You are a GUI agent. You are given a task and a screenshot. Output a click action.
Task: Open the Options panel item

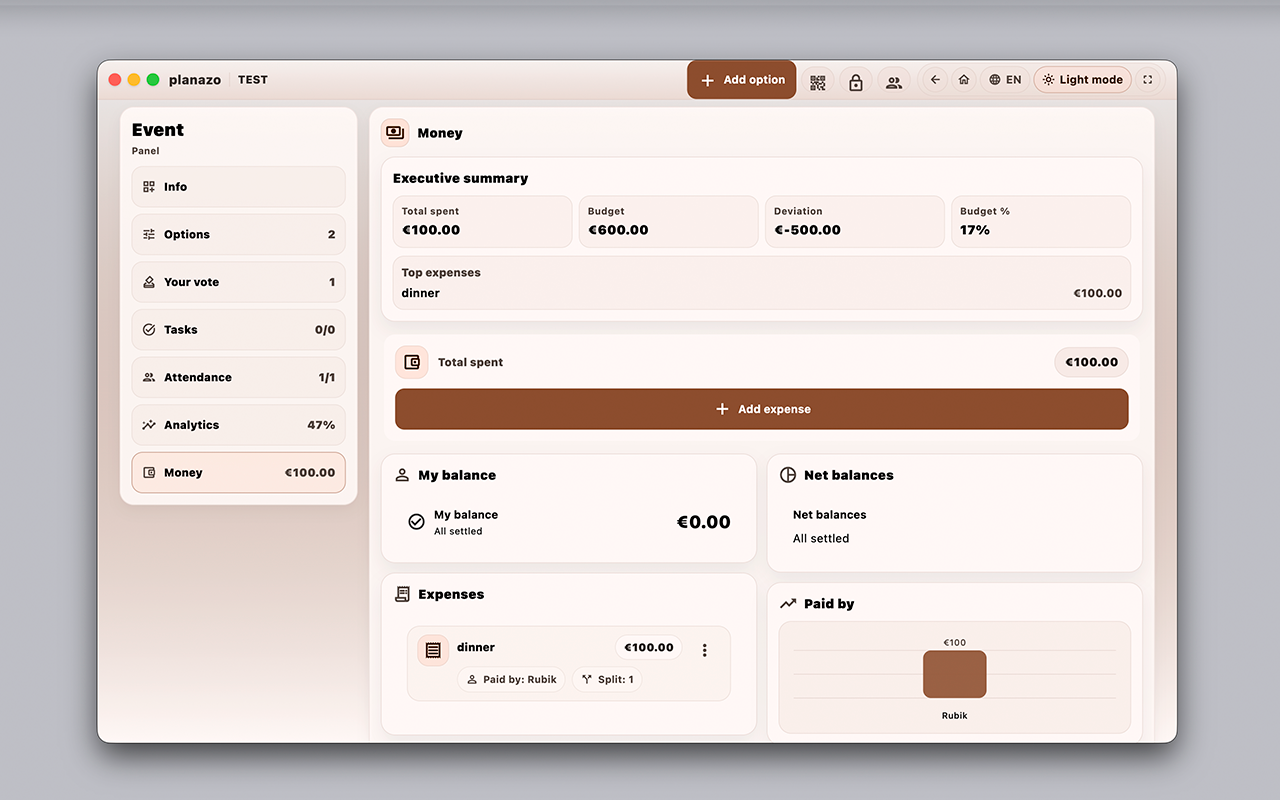[x=238, y=234]
